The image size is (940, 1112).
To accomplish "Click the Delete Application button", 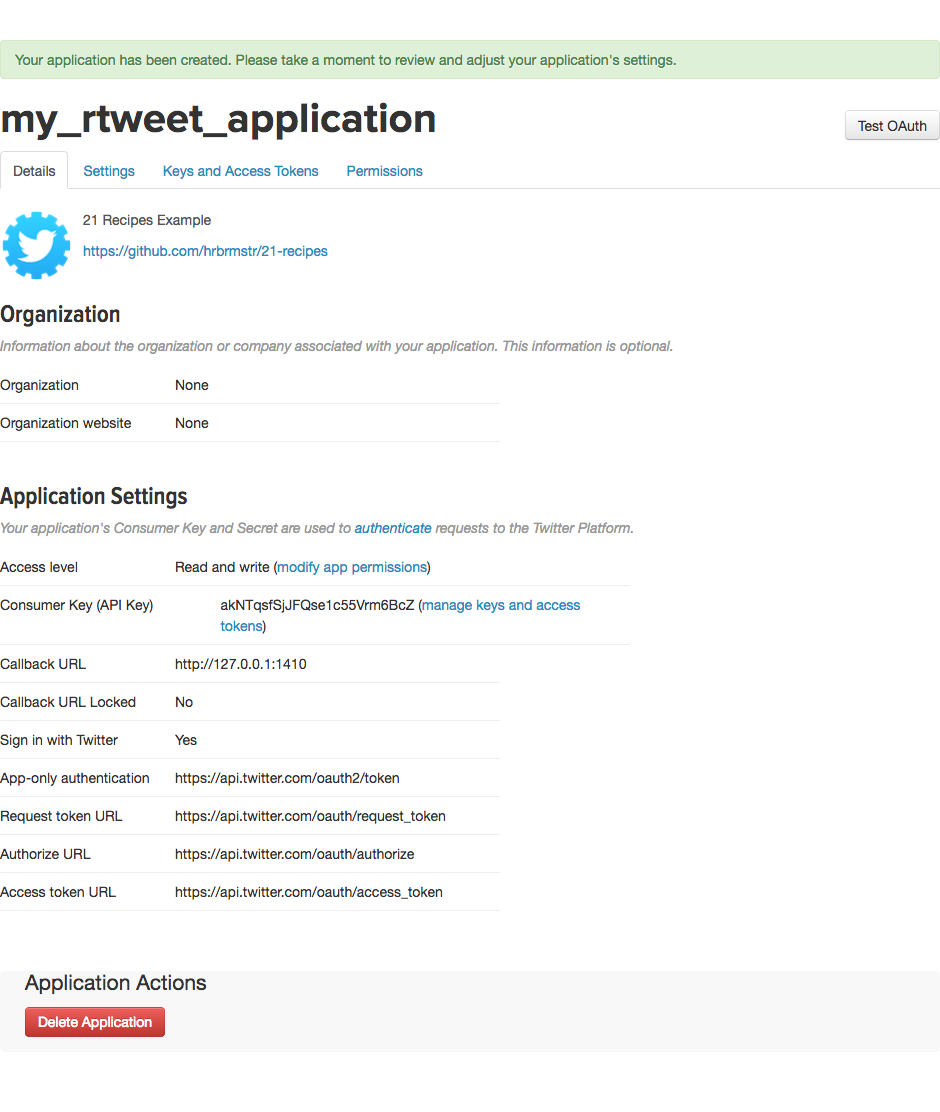I will (x=95, y=1022).
